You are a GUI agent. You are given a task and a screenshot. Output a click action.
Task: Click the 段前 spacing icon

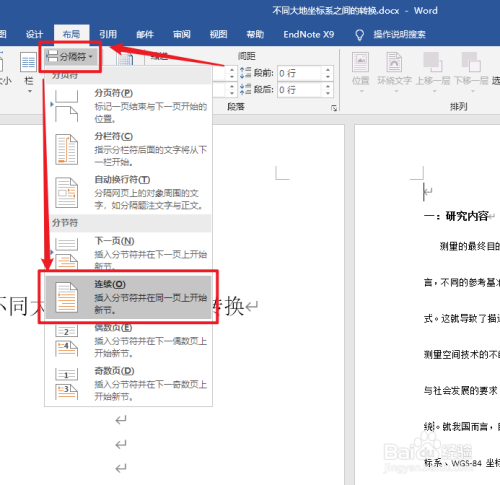246,73
